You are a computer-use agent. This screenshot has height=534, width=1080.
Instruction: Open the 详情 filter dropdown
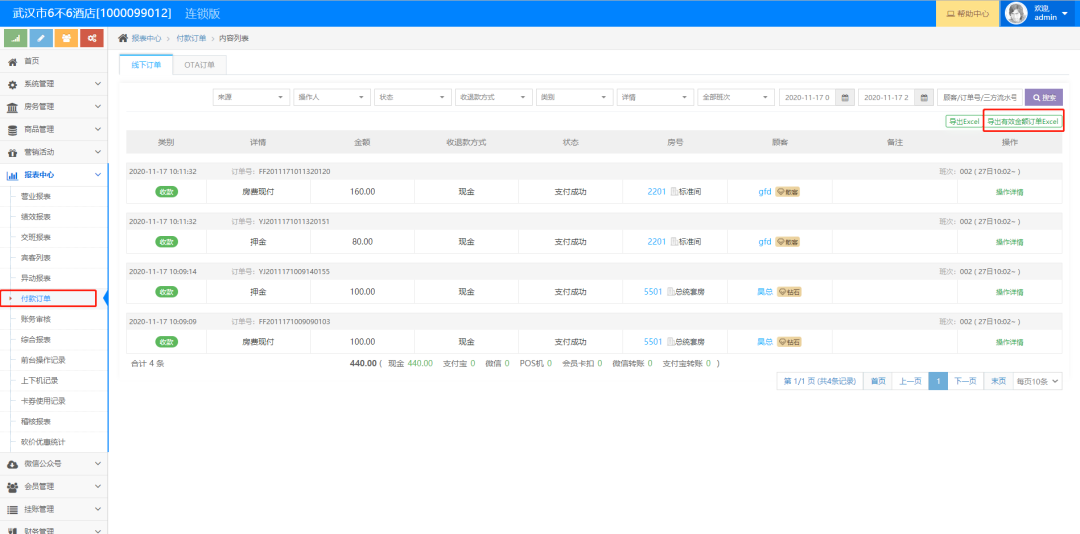tap(655, 98)
